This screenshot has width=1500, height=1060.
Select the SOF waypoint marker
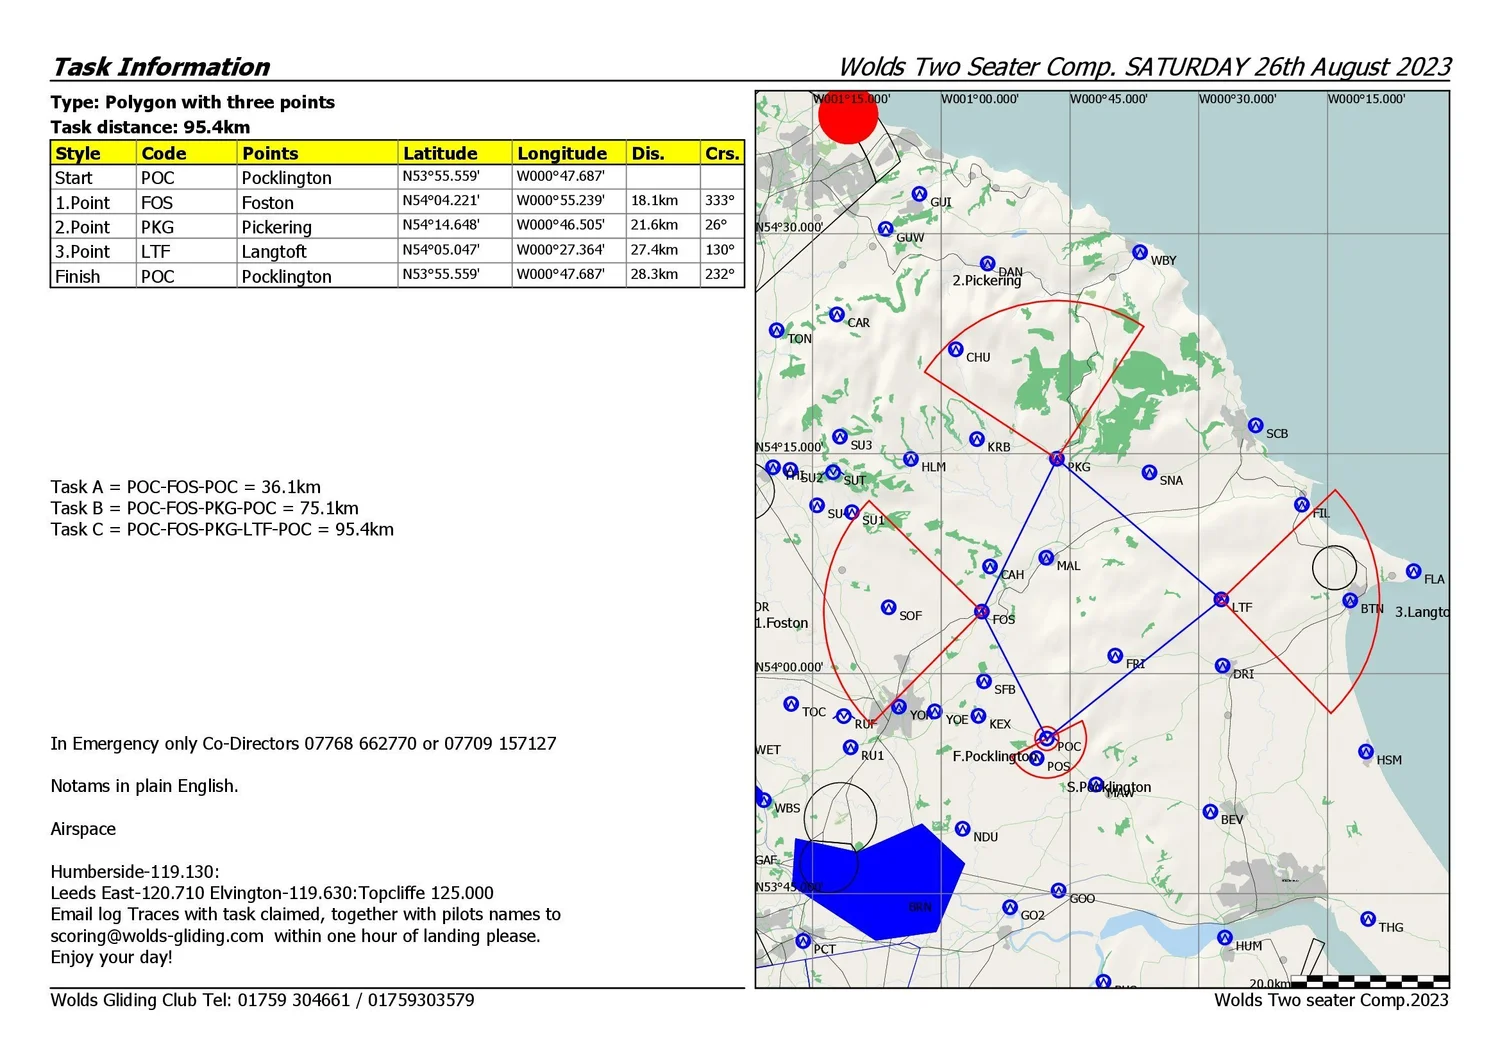tap(887, 606)
